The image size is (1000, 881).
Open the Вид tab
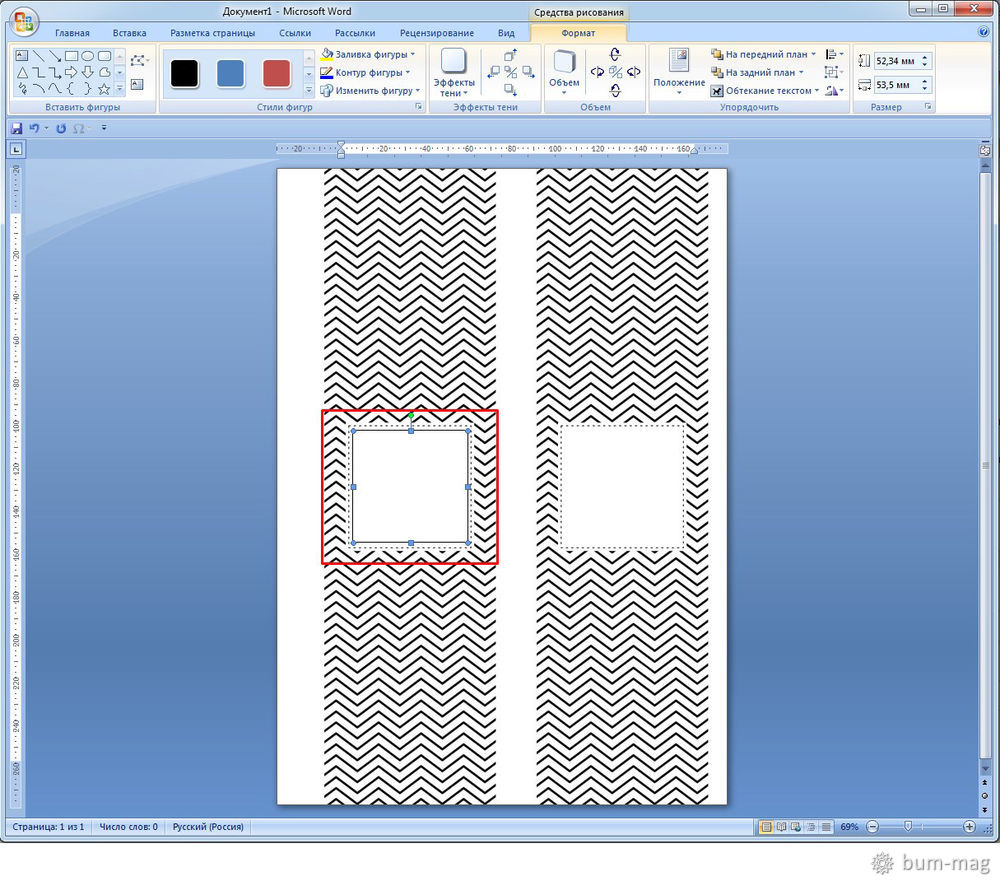pos(506,33)
